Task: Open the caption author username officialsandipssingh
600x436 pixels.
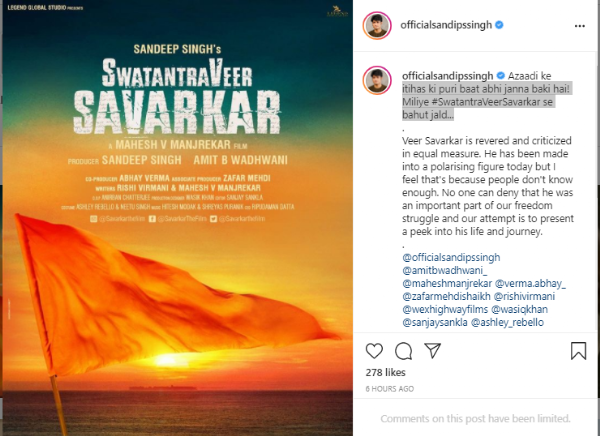Action: tap(448, 76)
